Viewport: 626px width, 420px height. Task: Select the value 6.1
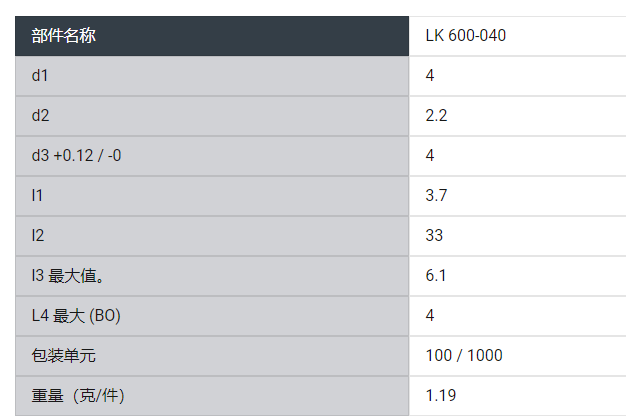click(x=436, y=276)
